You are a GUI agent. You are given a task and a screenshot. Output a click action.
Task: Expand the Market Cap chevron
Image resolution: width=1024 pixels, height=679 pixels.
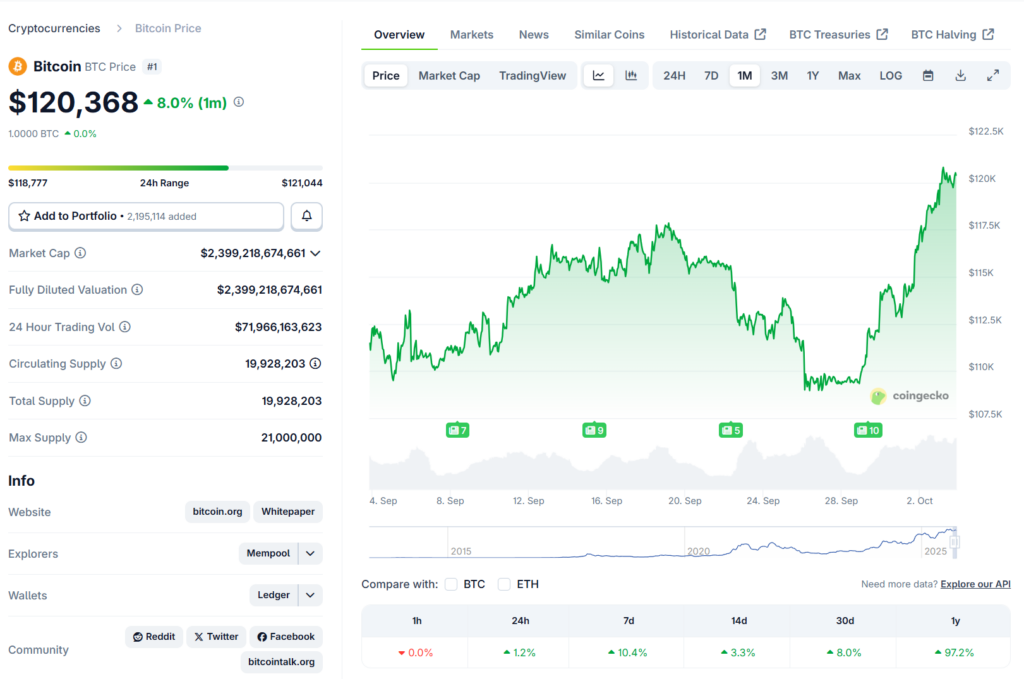[316, 254]
